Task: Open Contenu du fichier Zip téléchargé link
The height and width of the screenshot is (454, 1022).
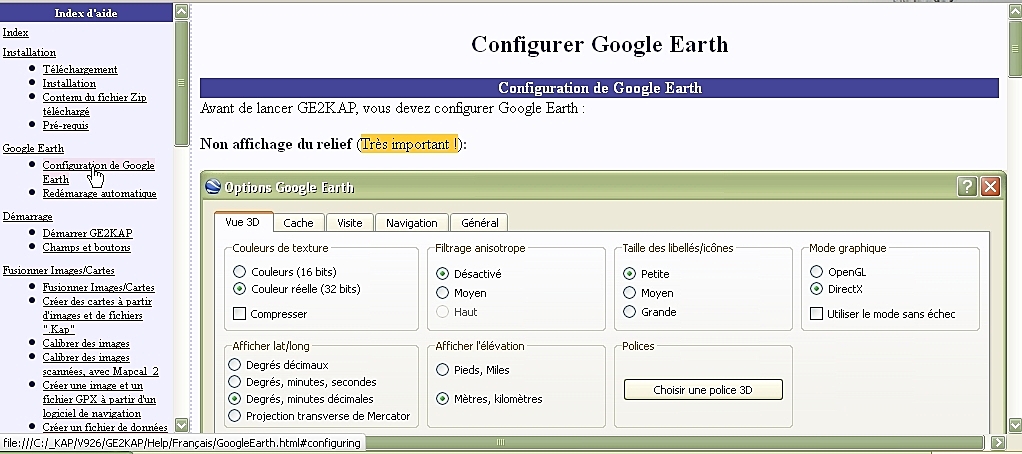Action: tap(95, 104)
